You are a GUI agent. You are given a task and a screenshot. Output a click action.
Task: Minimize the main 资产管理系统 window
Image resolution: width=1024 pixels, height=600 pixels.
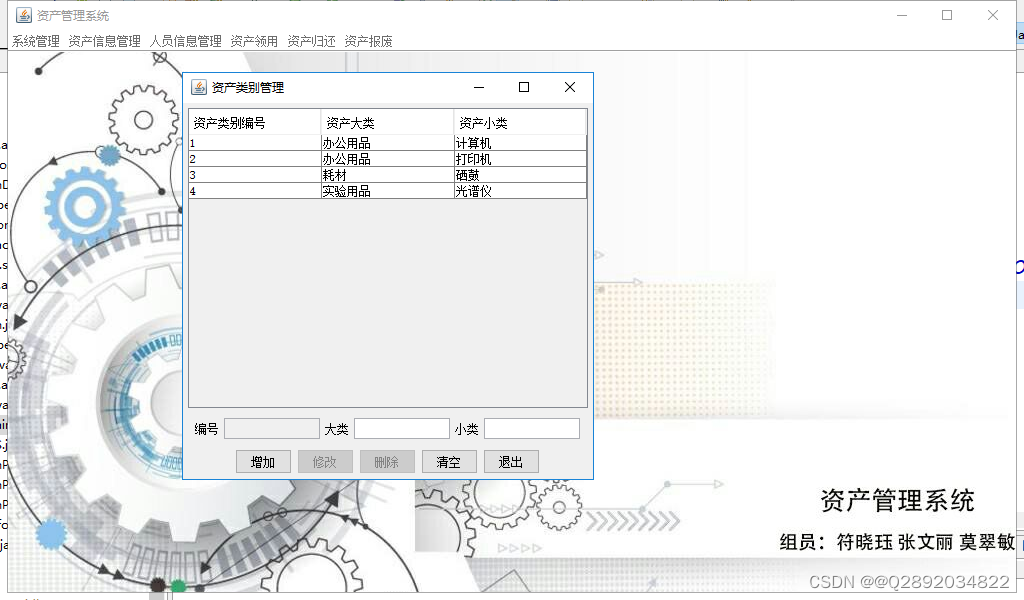coord(902,15)
